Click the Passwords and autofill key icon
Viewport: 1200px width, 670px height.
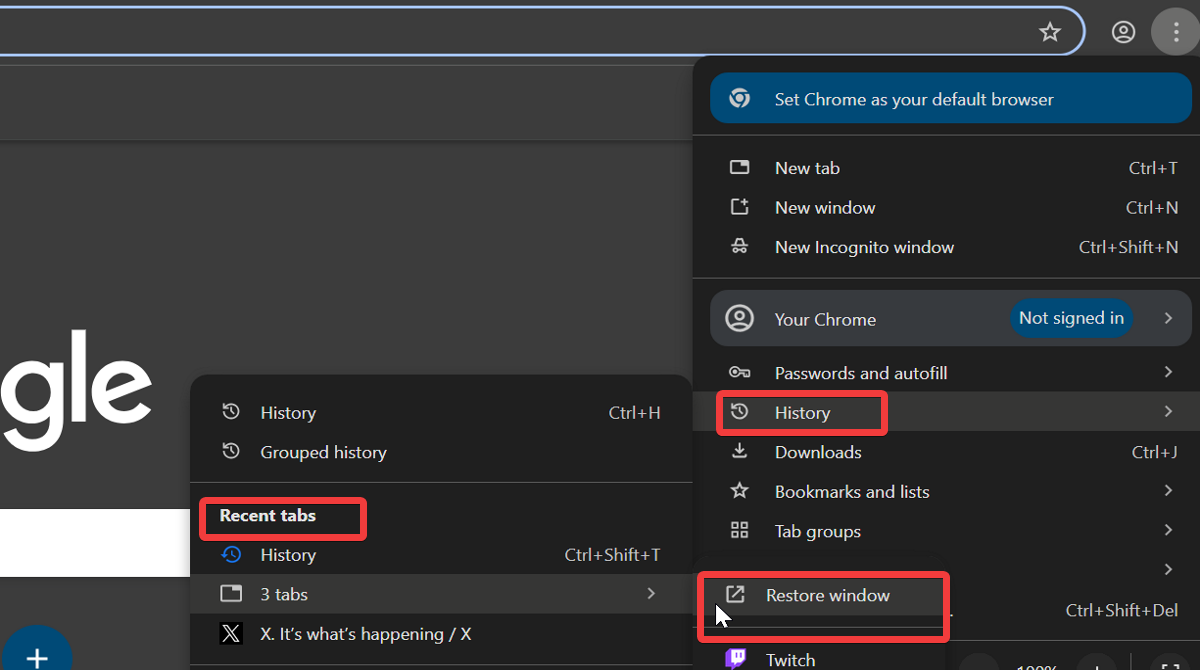[739, 373]
